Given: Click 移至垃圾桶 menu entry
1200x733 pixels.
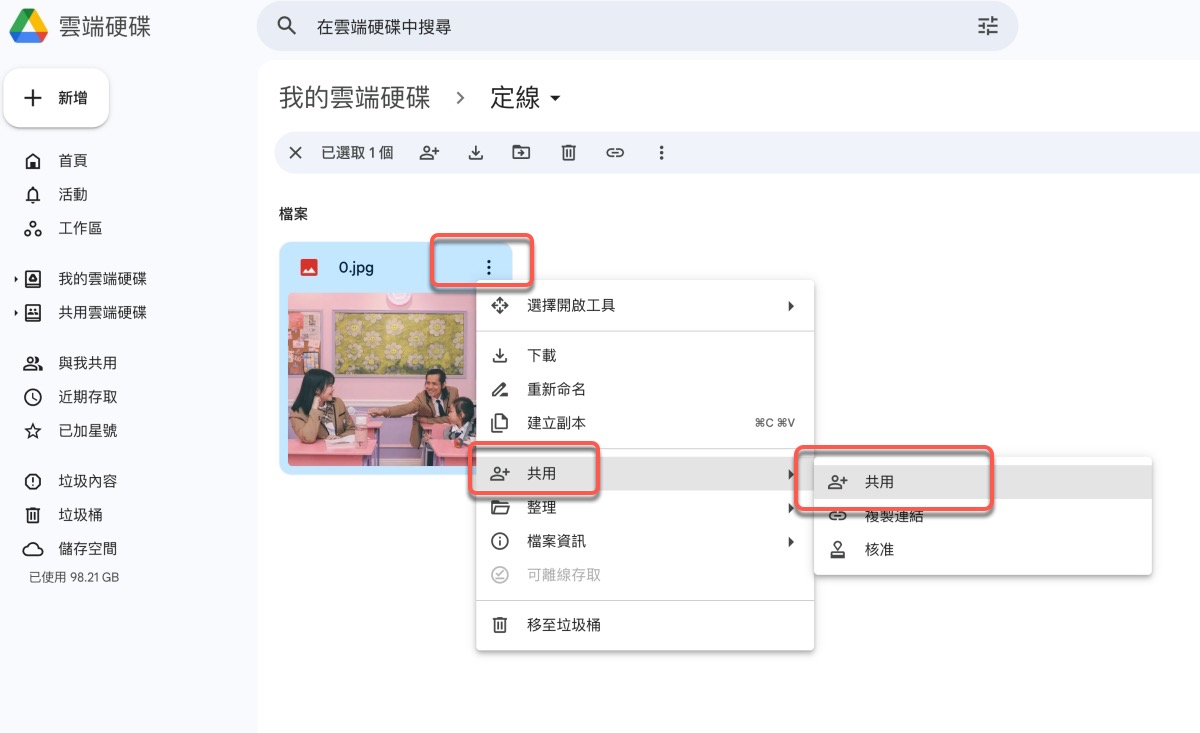Looking at the screenshot, I should click(x=563, y=625).
